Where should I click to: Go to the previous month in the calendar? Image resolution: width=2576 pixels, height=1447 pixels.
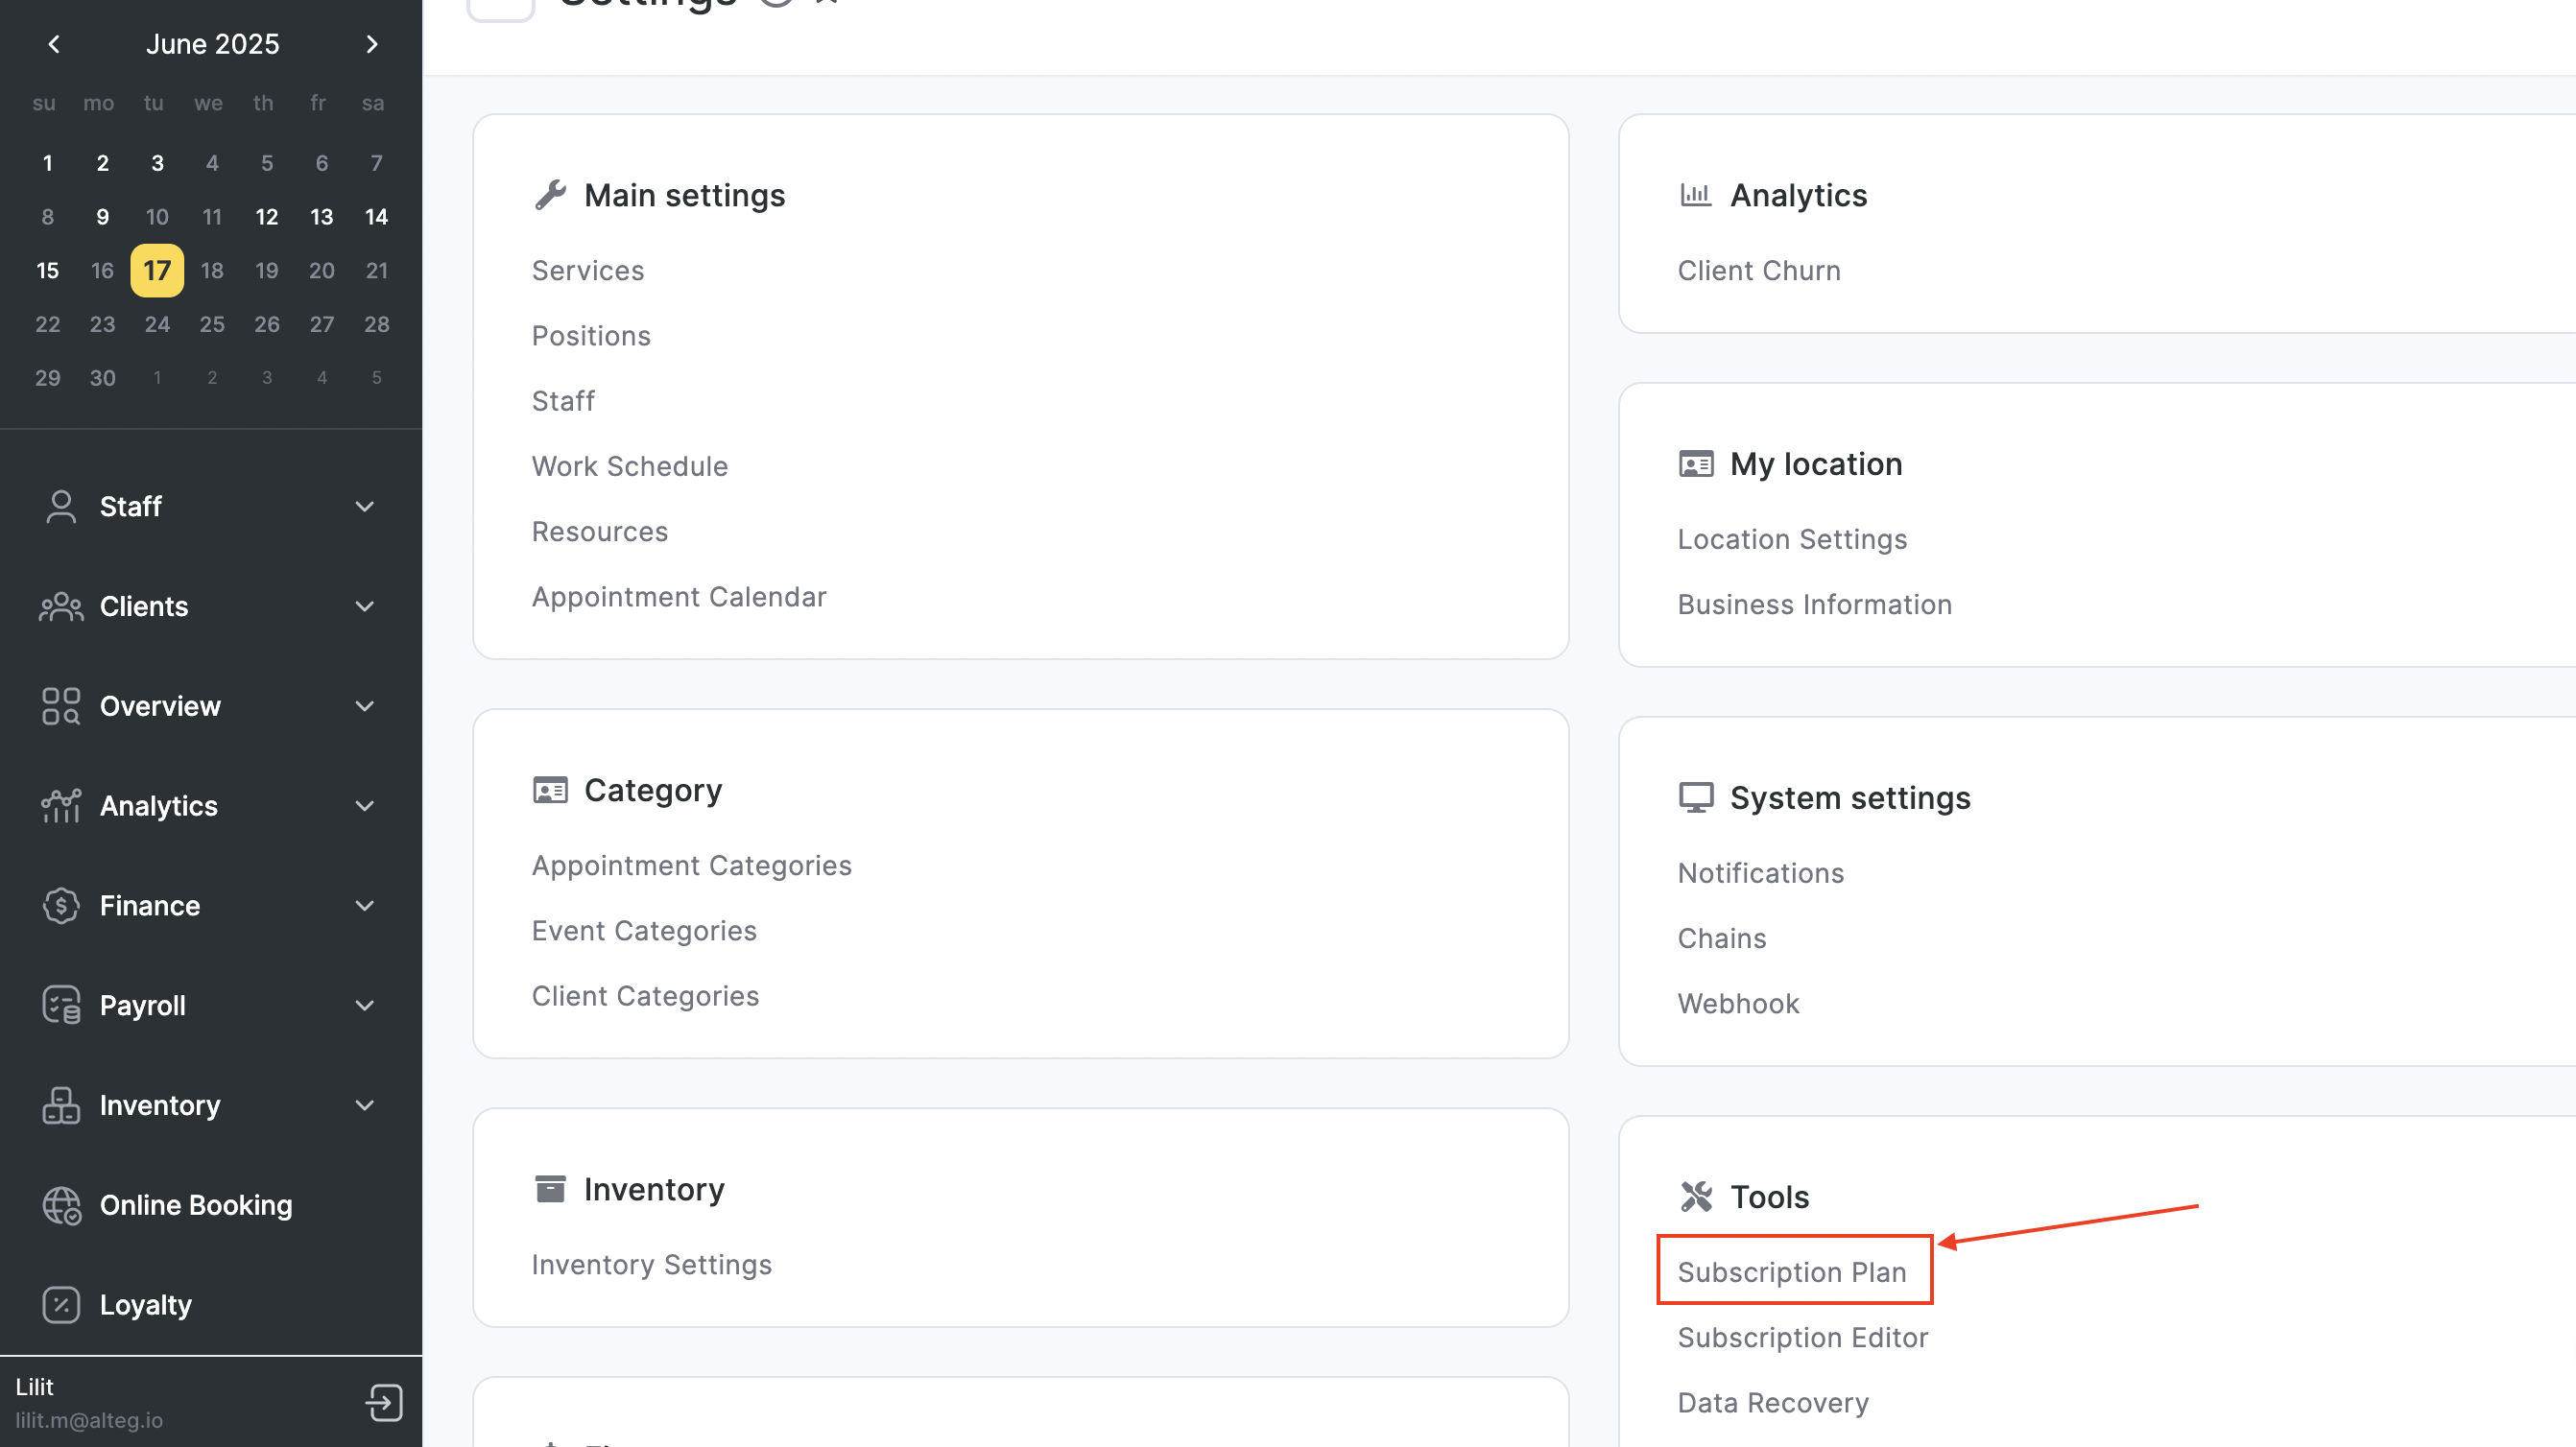tap(54, 44)
